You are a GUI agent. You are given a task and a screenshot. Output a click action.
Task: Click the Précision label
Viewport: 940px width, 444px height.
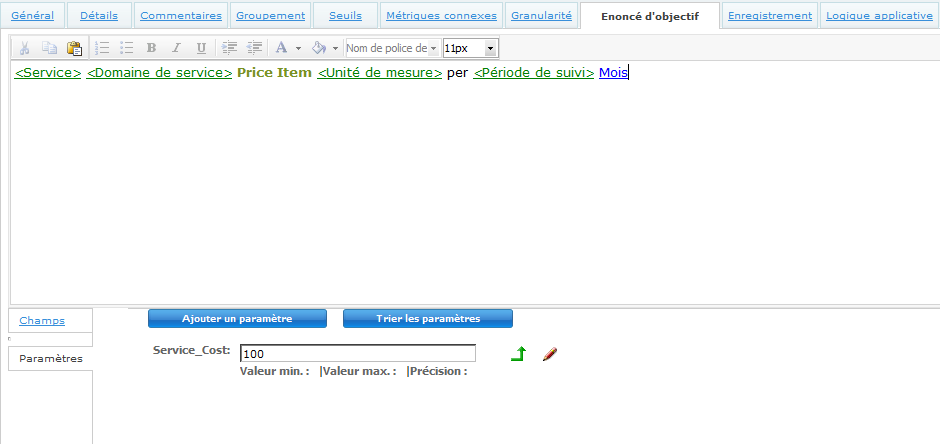[438, 371]
